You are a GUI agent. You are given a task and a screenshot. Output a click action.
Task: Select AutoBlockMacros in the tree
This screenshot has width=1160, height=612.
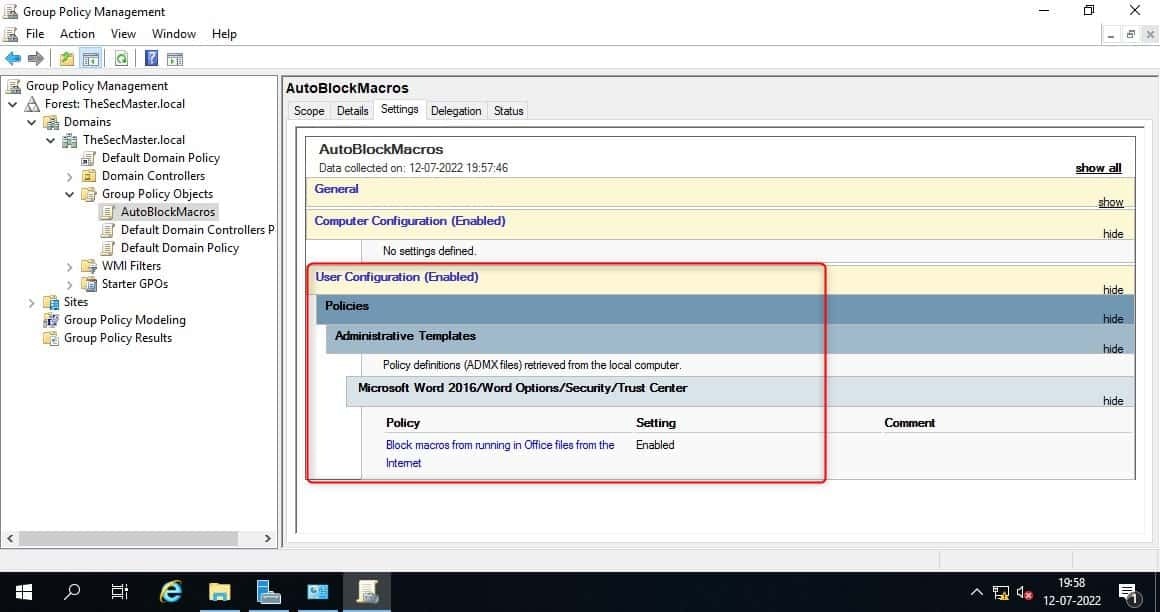point(168,212)
